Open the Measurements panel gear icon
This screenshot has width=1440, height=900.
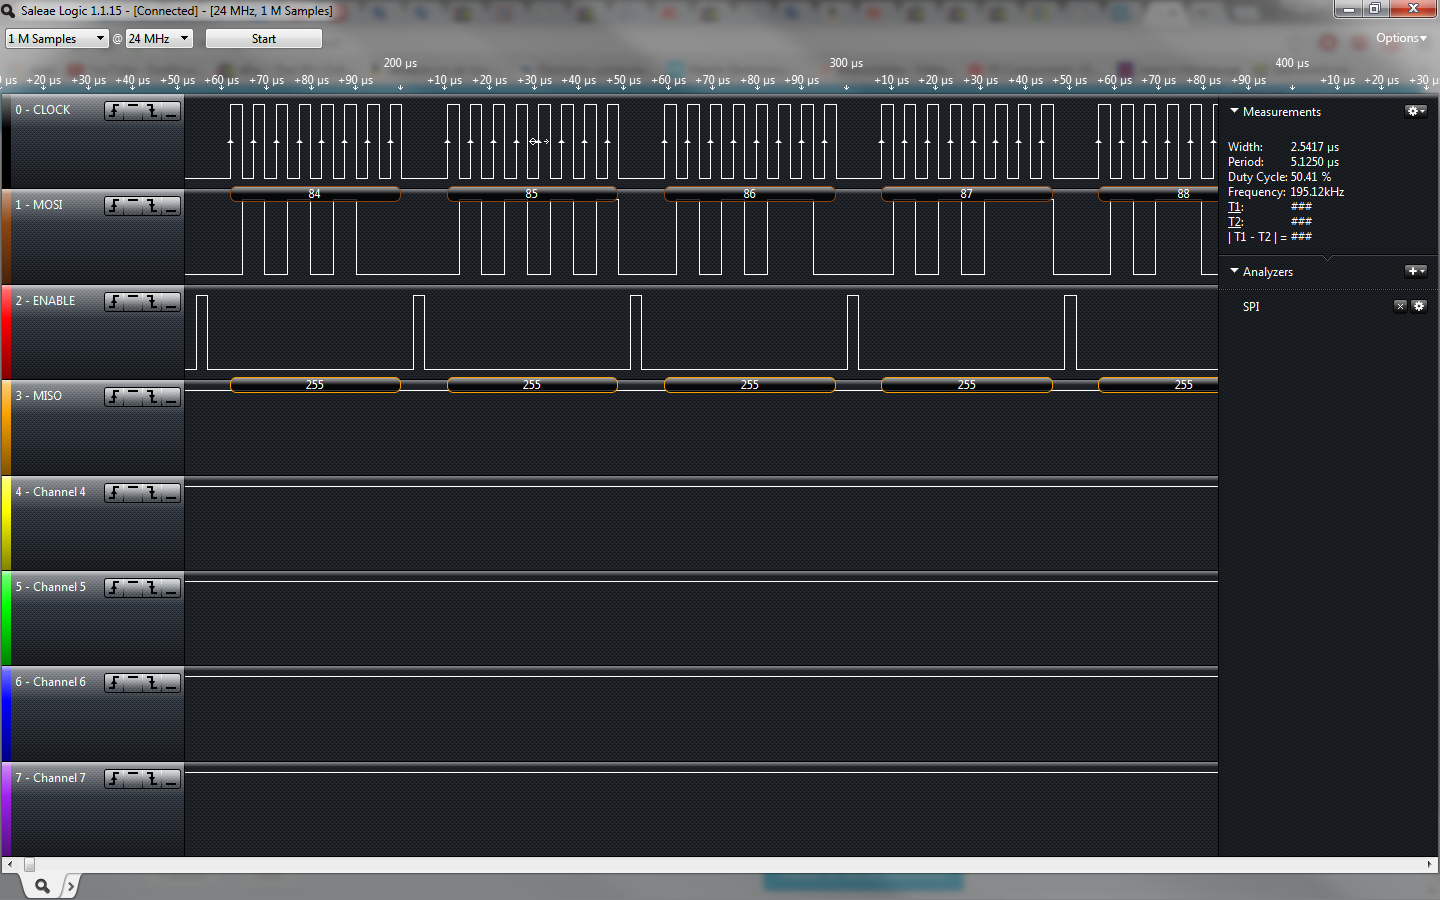[x=1414, y=111]
